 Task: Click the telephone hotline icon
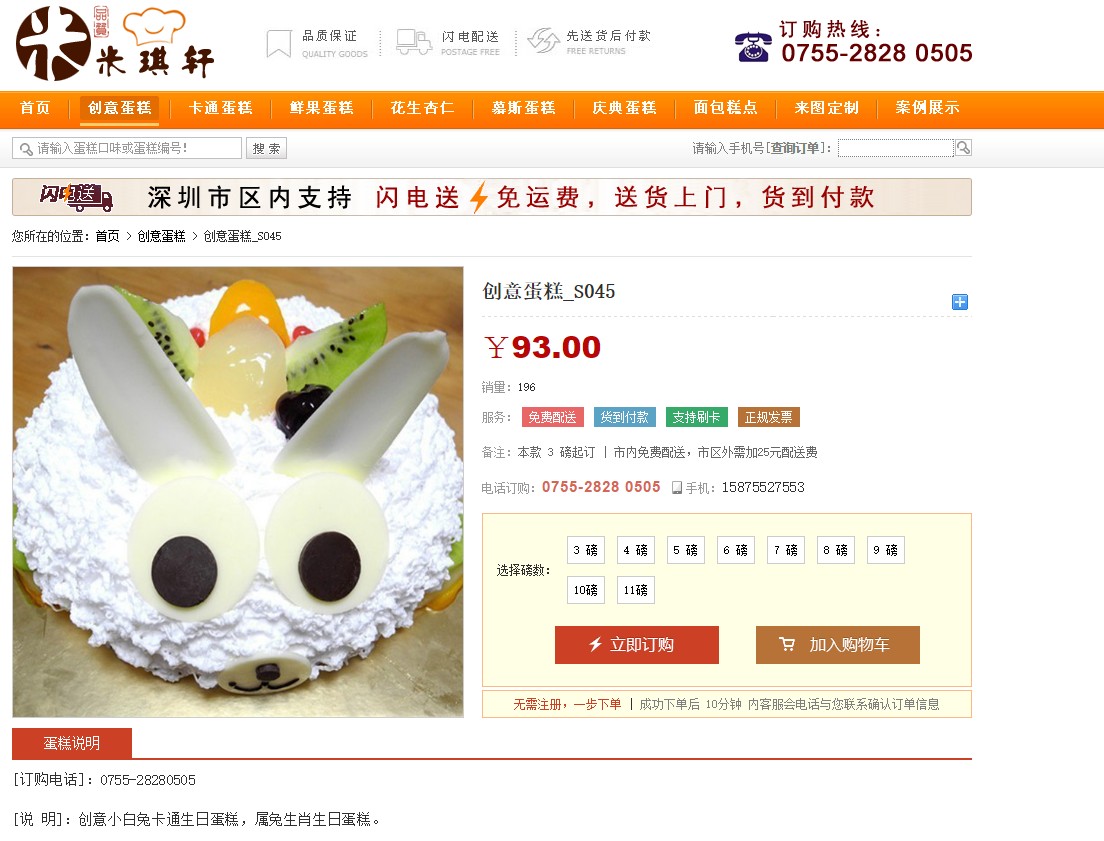(753, 47)
